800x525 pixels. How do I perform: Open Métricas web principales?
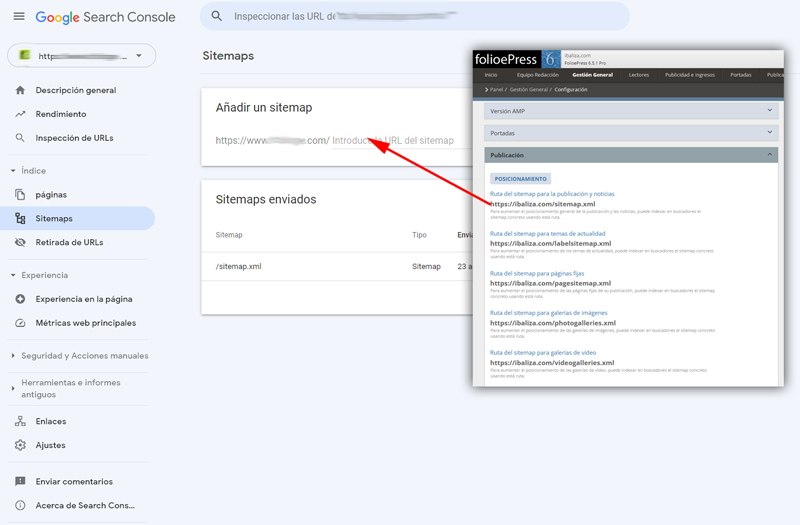coord(86,323)
